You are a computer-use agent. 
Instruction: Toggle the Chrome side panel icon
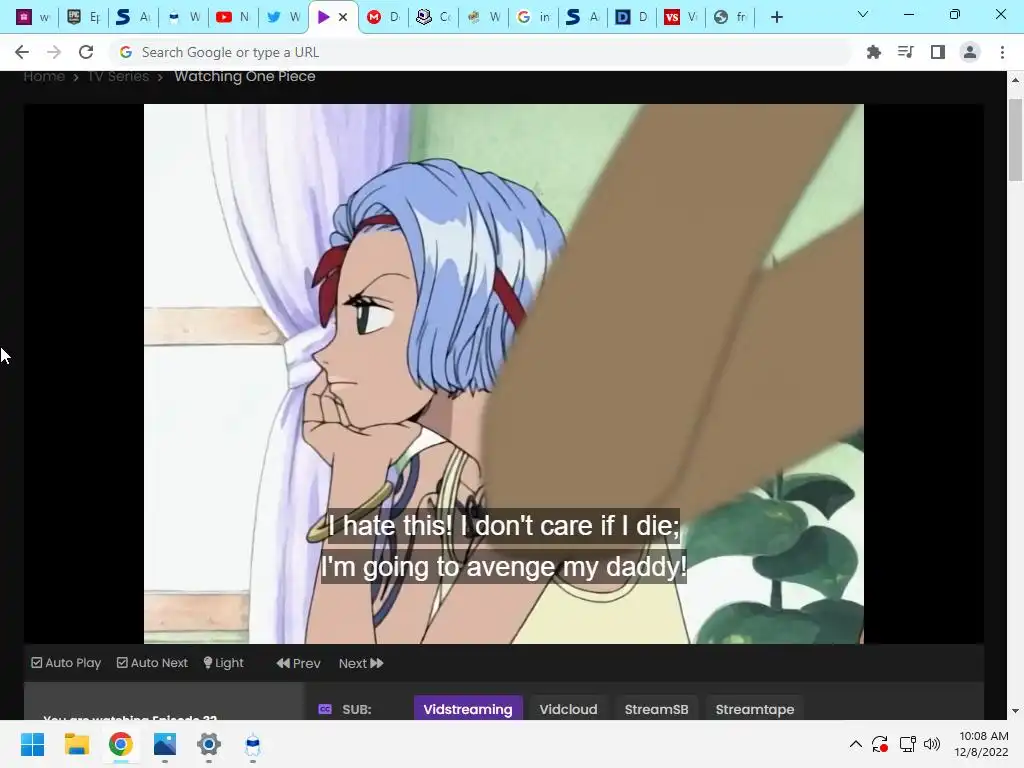point(938,52)
